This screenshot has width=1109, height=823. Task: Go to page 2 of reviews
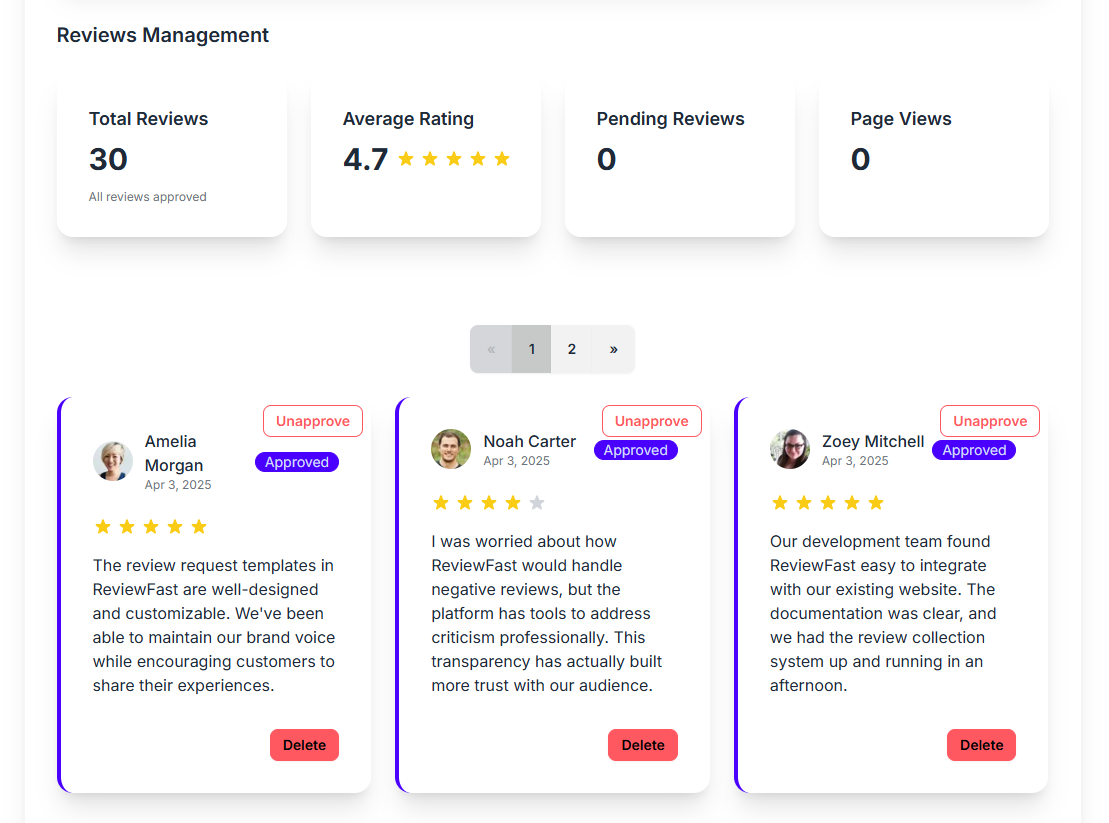point(572,349)
